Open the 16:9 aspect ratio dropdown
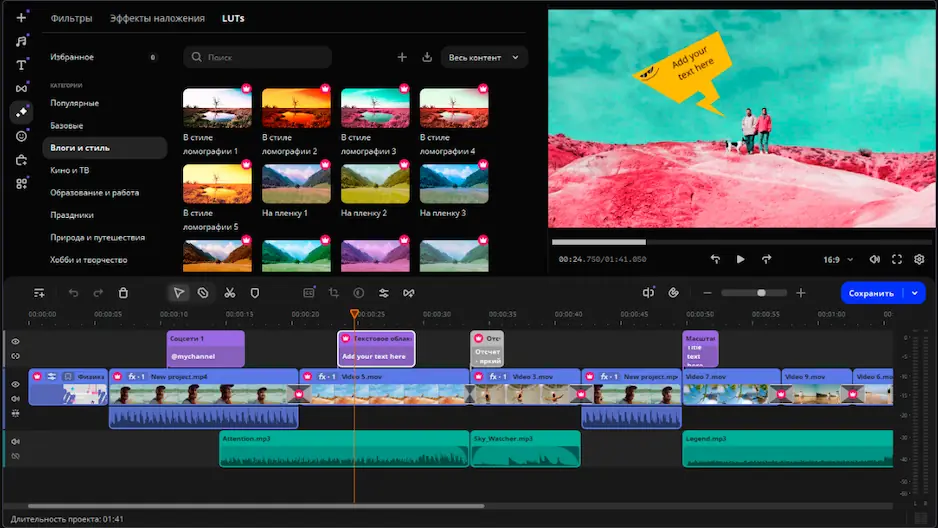Image resolution: width=938 pixels, height=528 pixels. tap(836, 259)
